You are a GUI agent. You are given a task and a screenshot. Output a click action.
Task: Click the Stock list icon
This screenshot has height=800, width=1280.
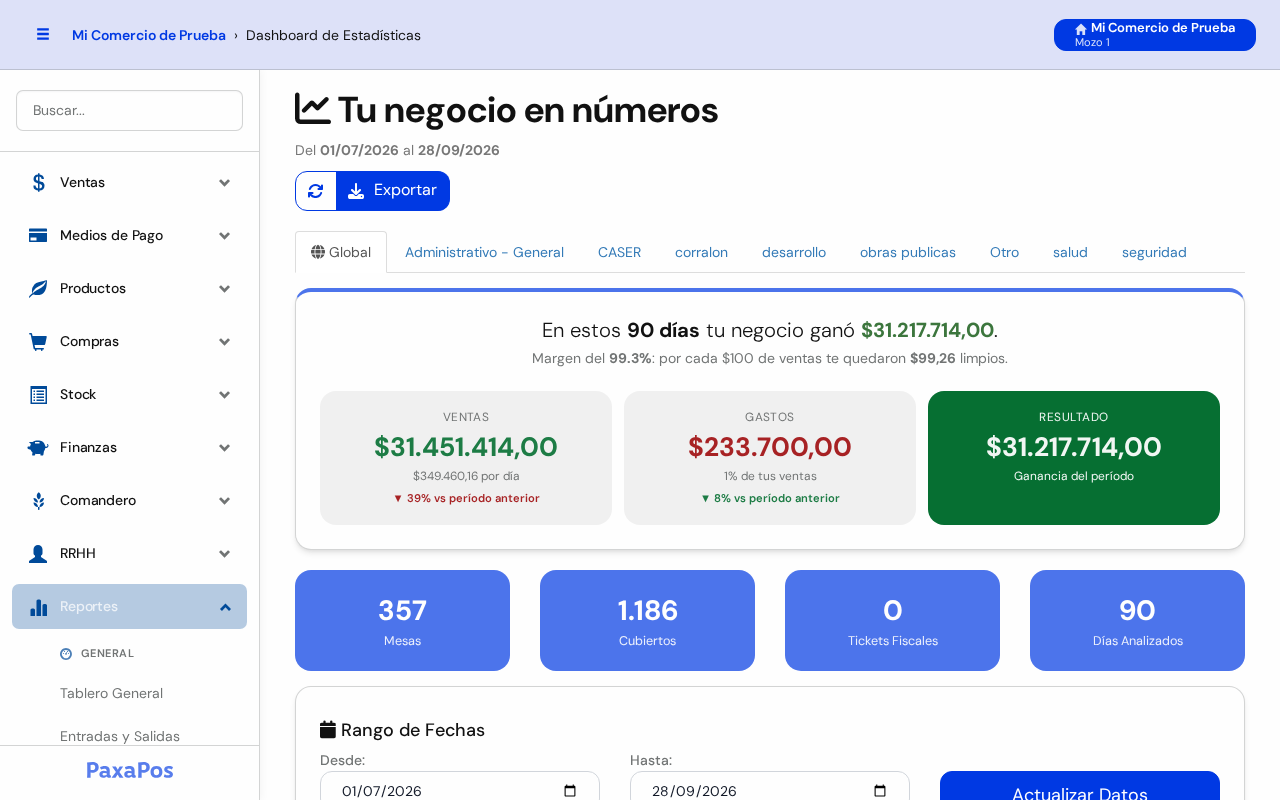pyautogui.click(x=38, y=395)
